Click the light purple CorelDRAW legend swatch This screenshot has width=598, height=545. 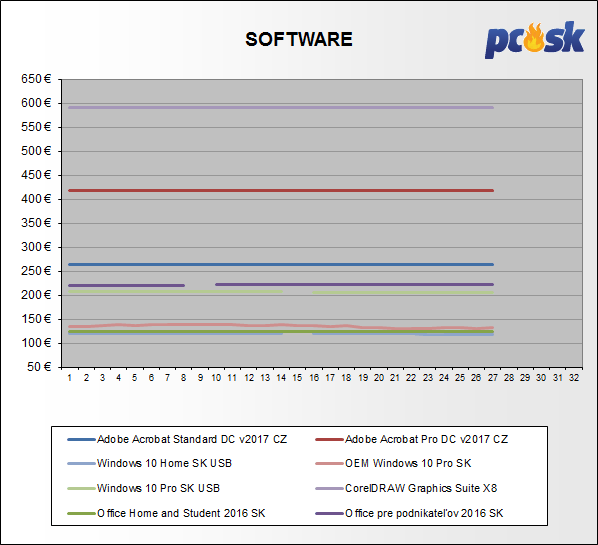[x=329, y=489]
